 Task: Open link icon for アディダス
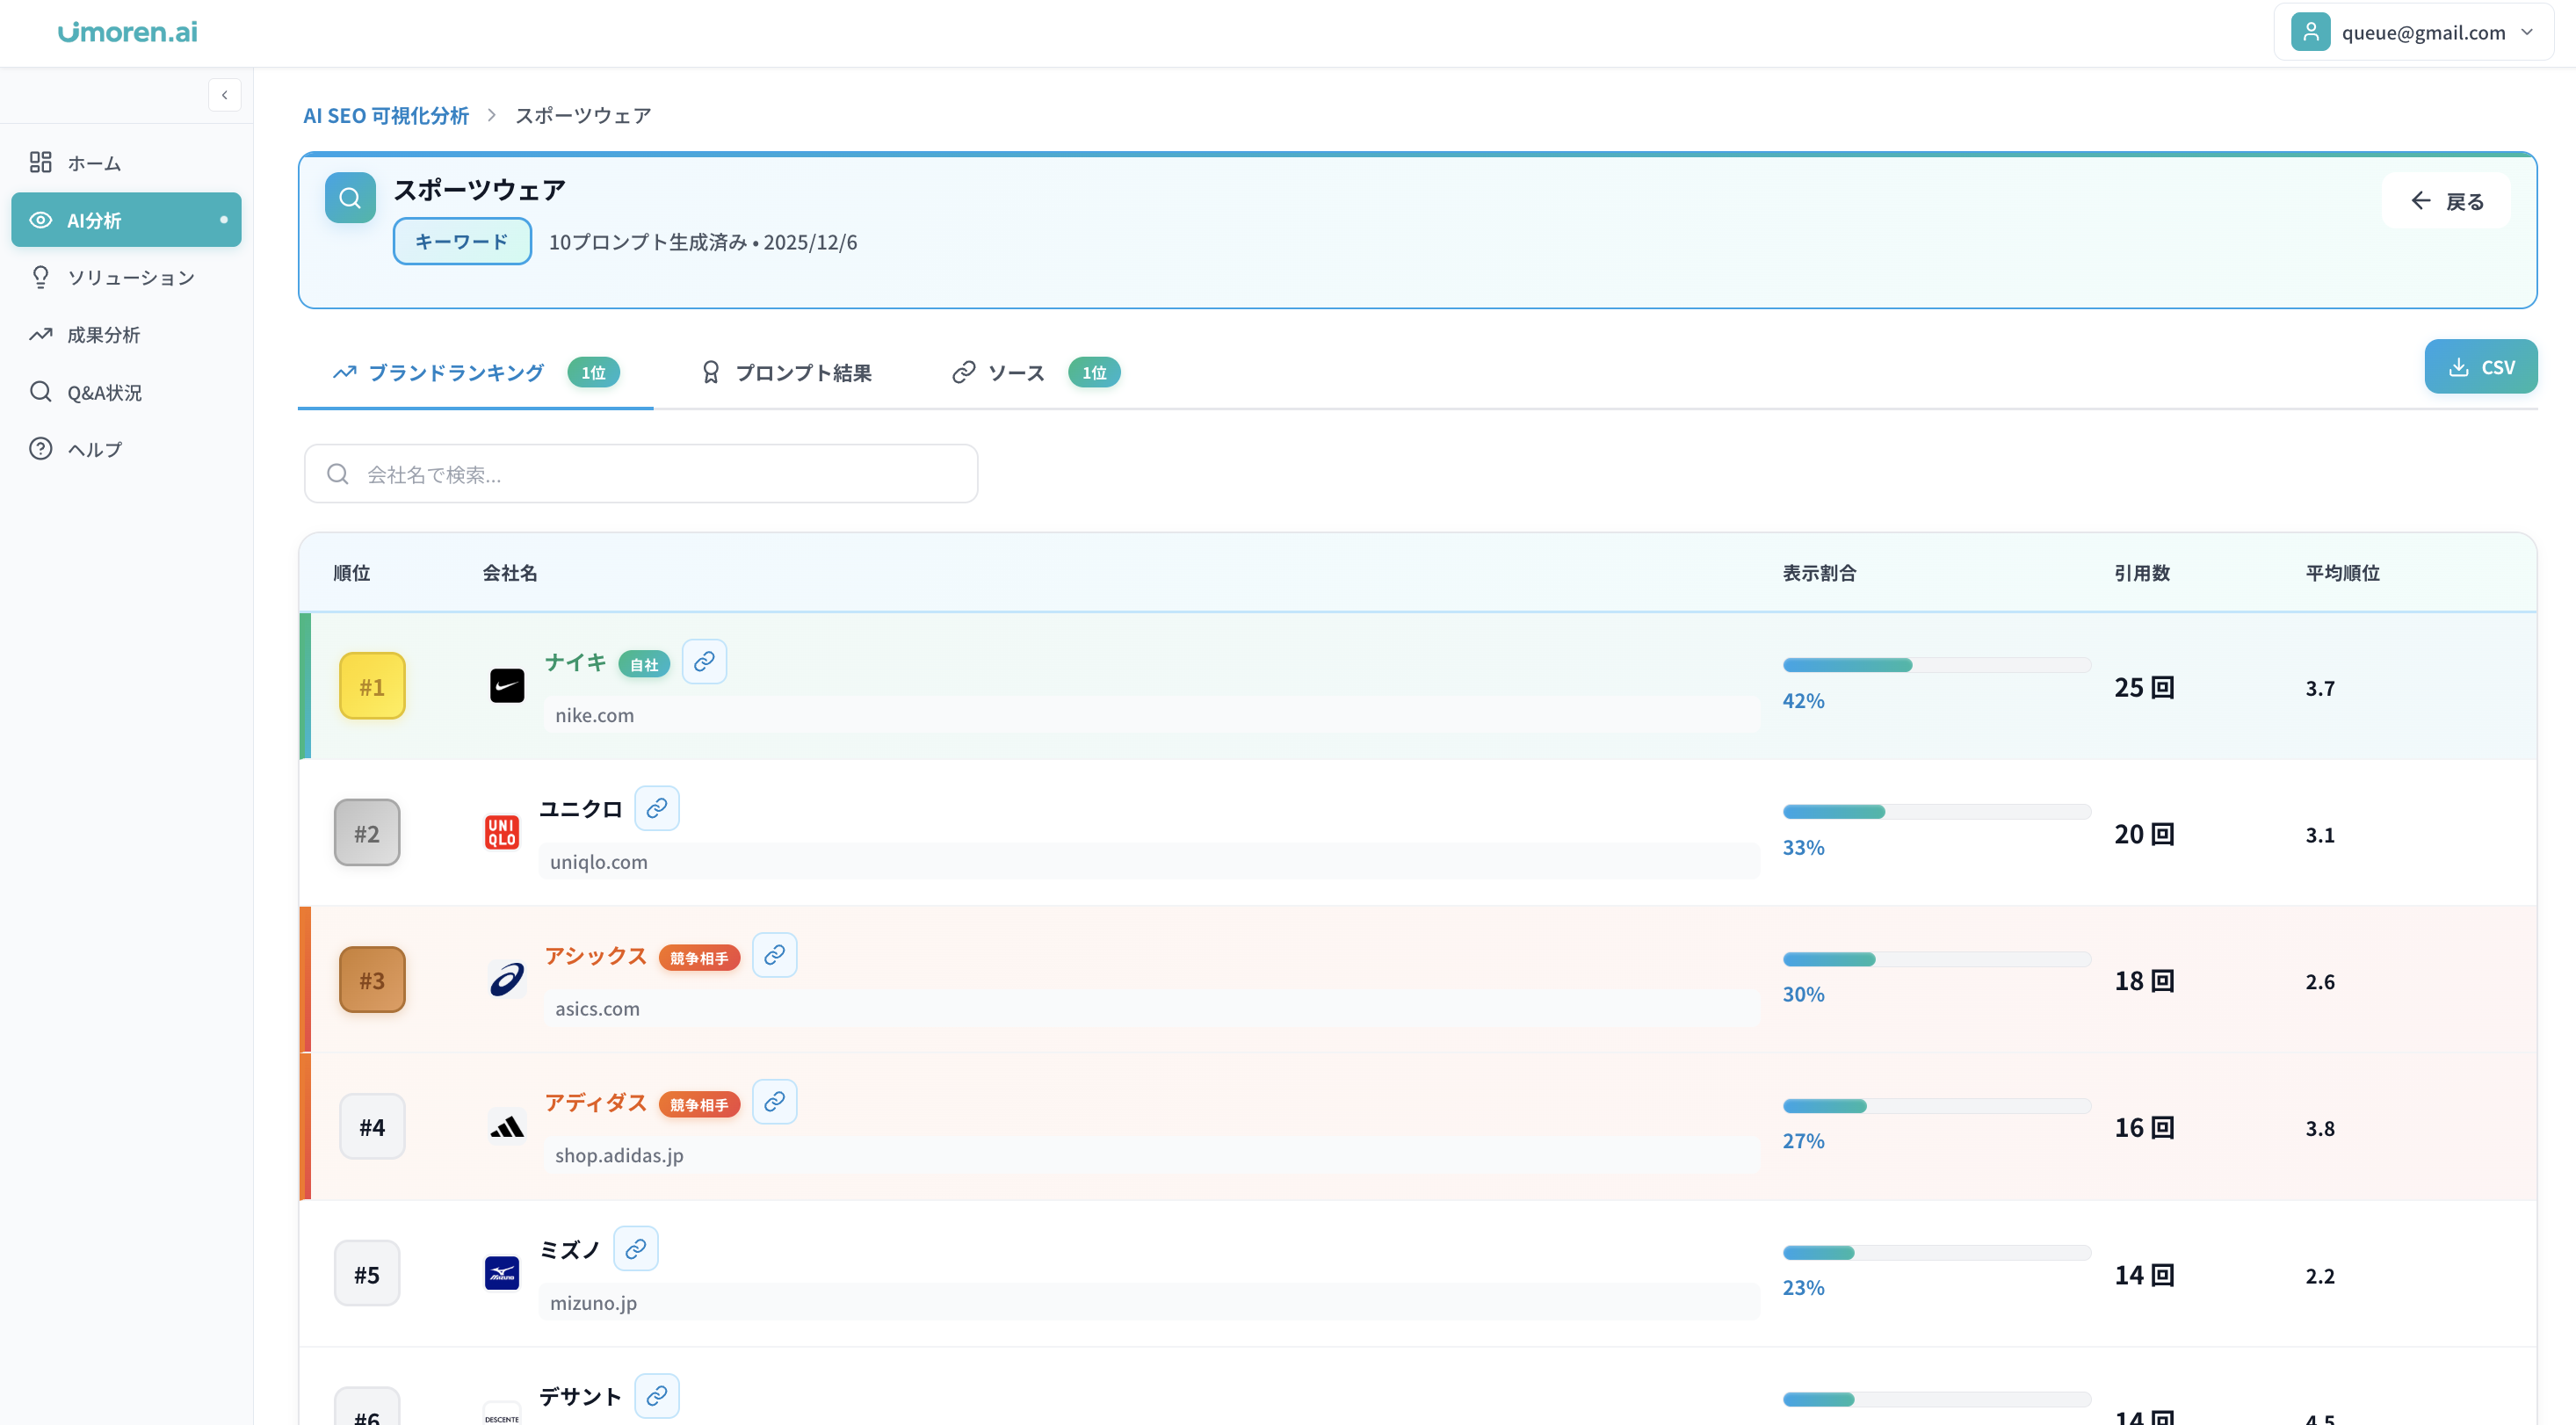click(774, 1102)
